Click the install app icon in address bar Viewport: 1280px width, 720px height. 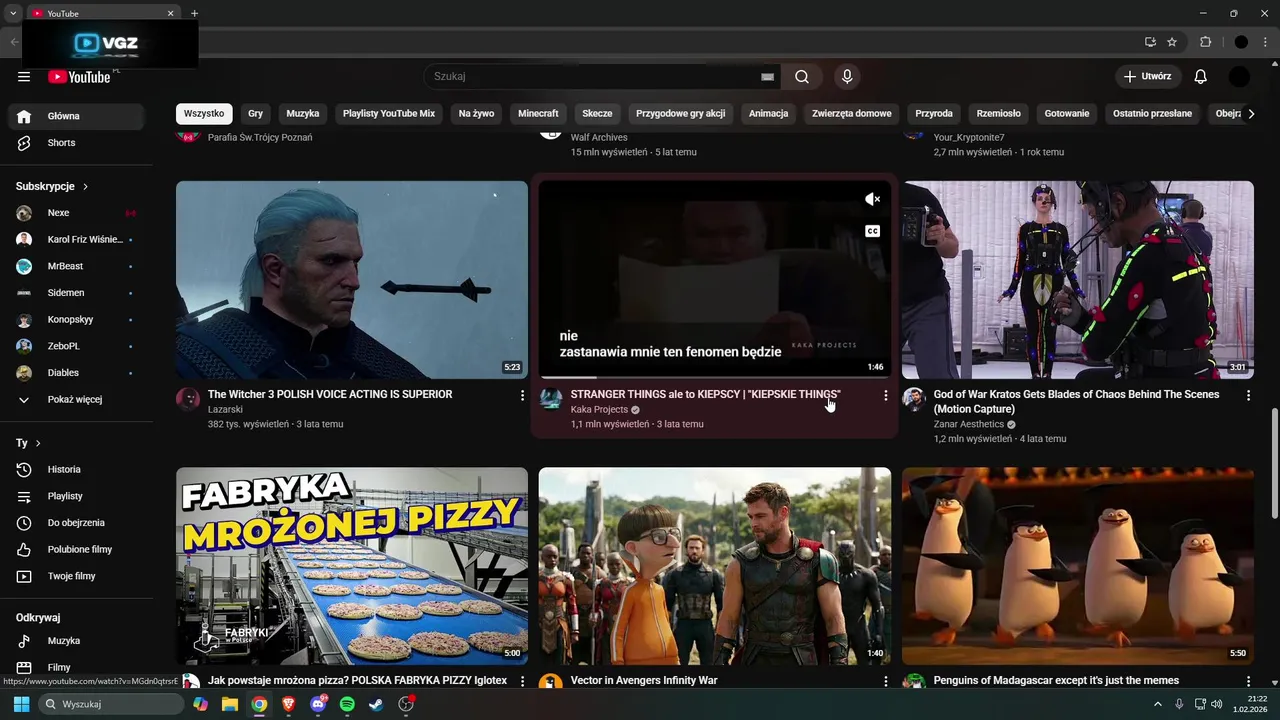click(1150, 42)
